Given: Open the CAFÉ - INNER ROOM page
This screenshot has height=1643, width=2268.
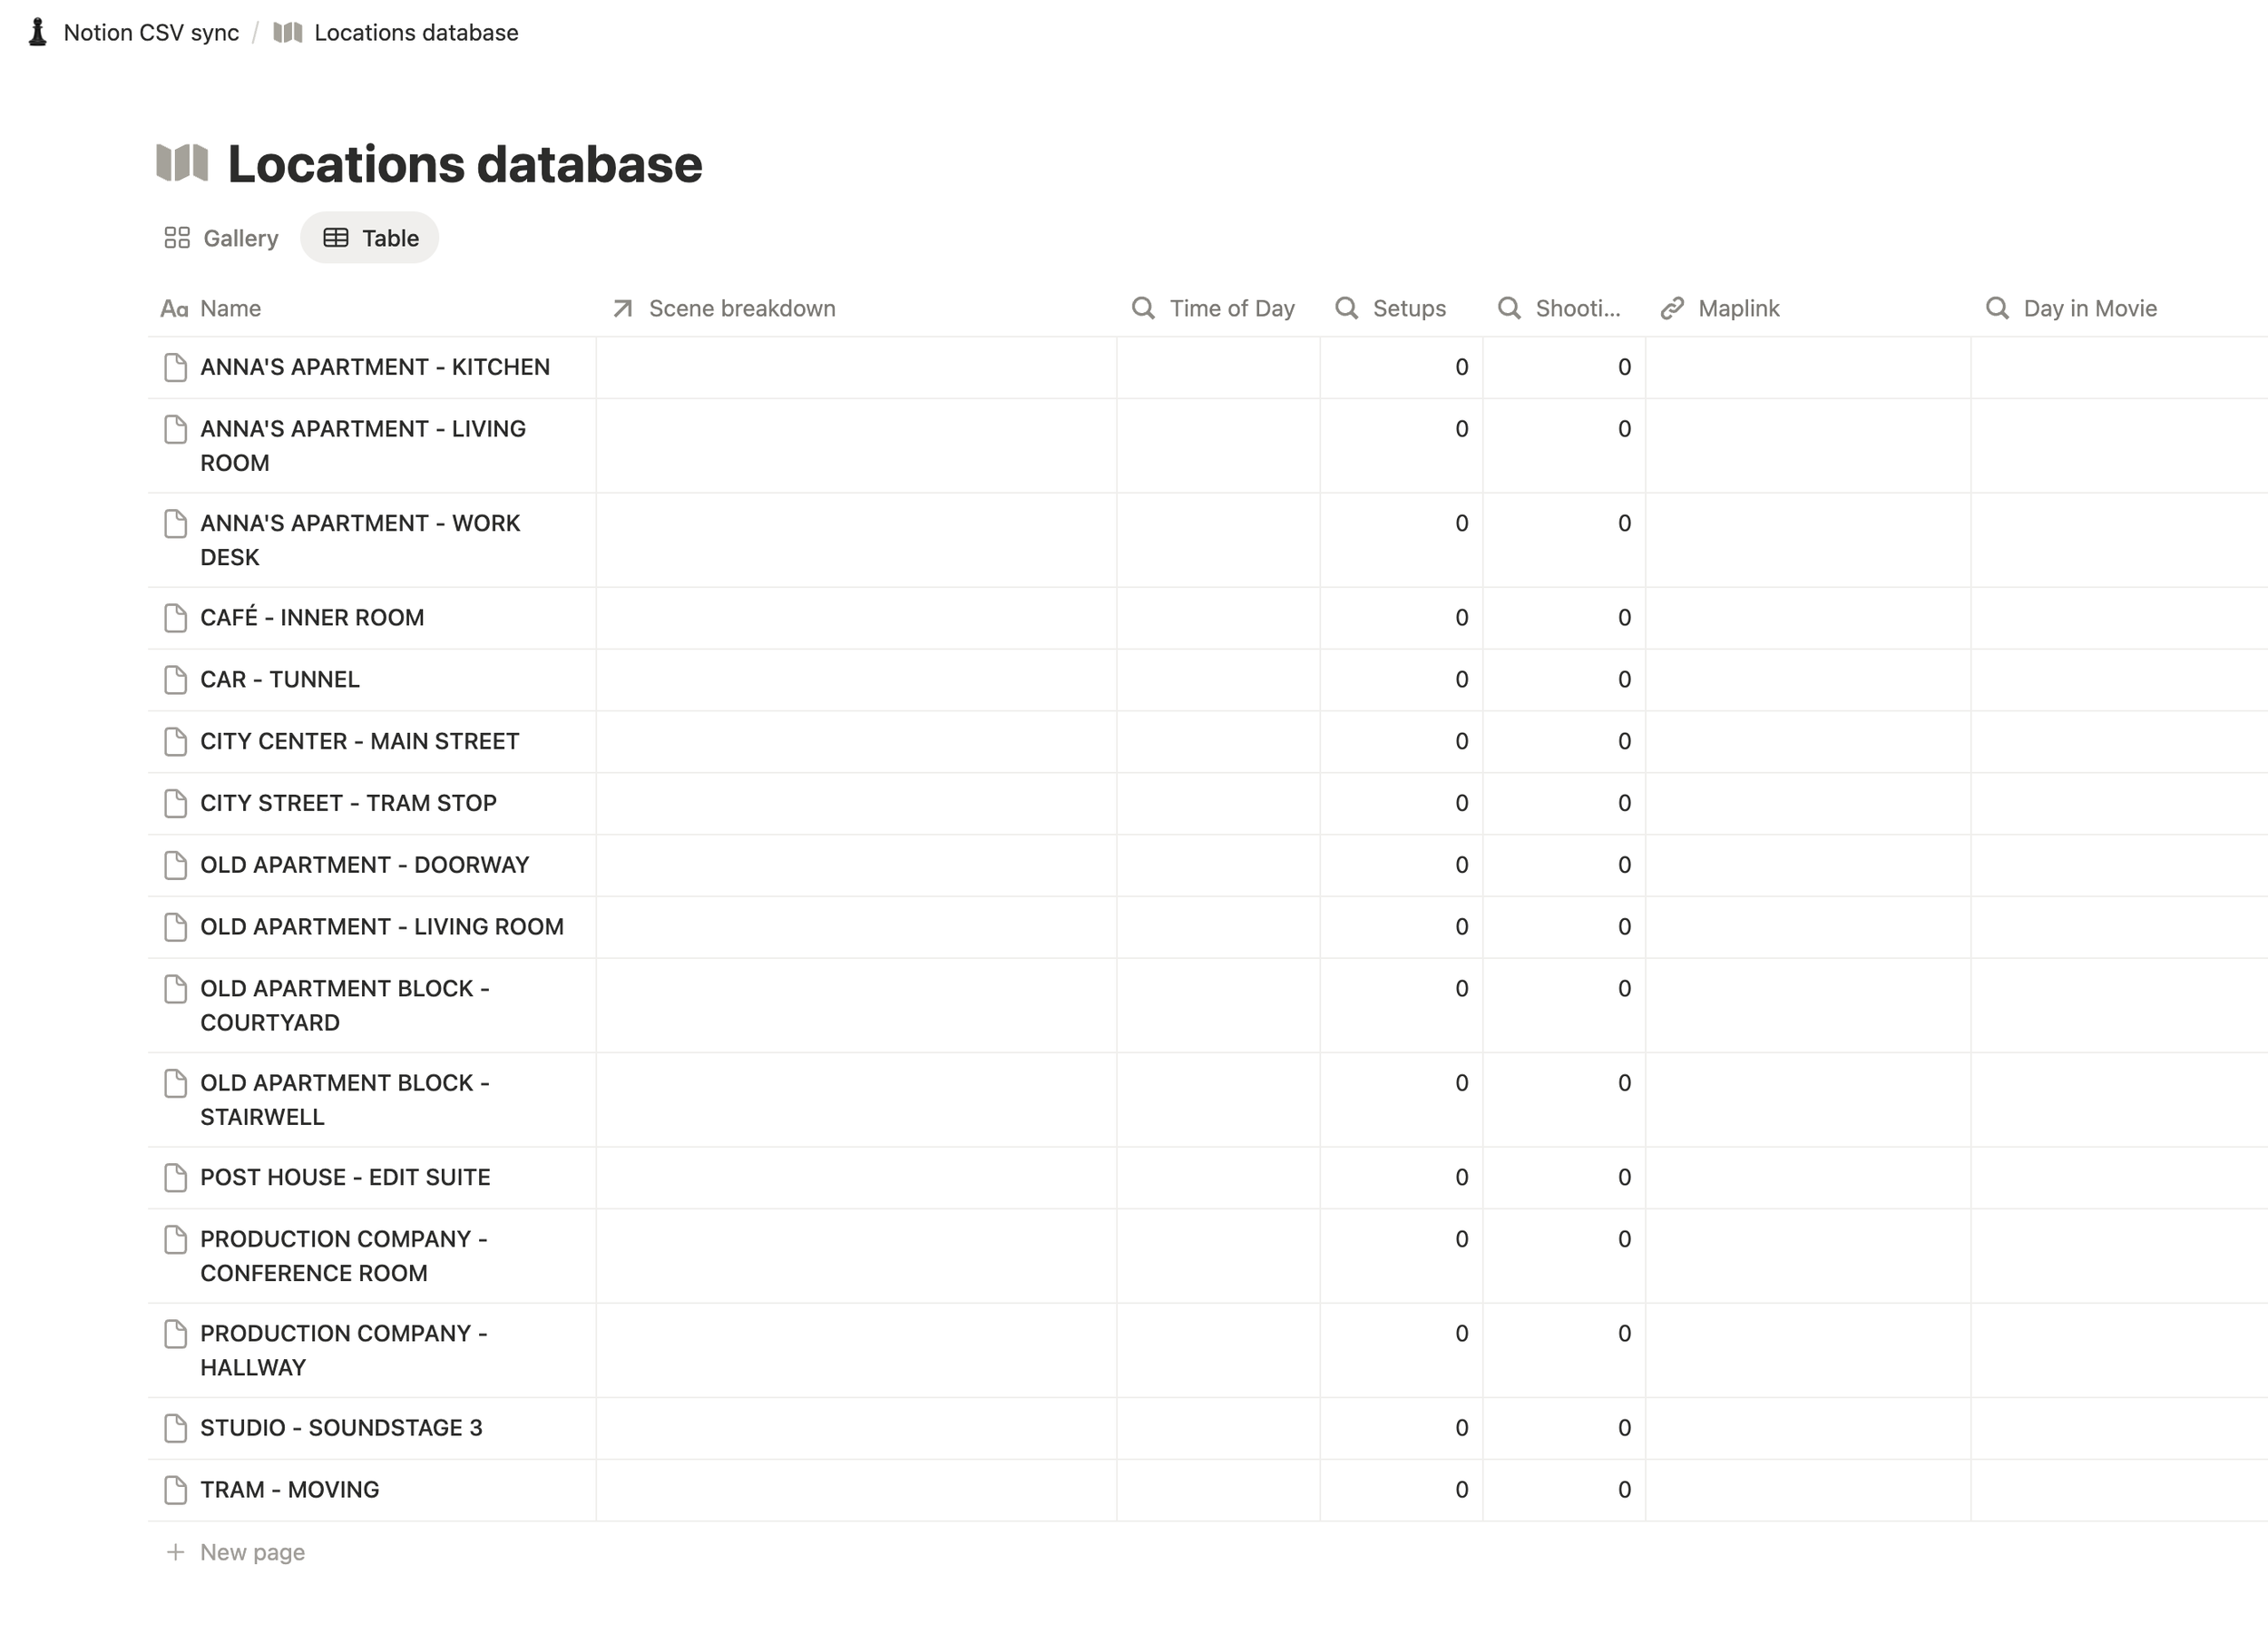Looking at the screenshot, I should [x=312, y=618].
